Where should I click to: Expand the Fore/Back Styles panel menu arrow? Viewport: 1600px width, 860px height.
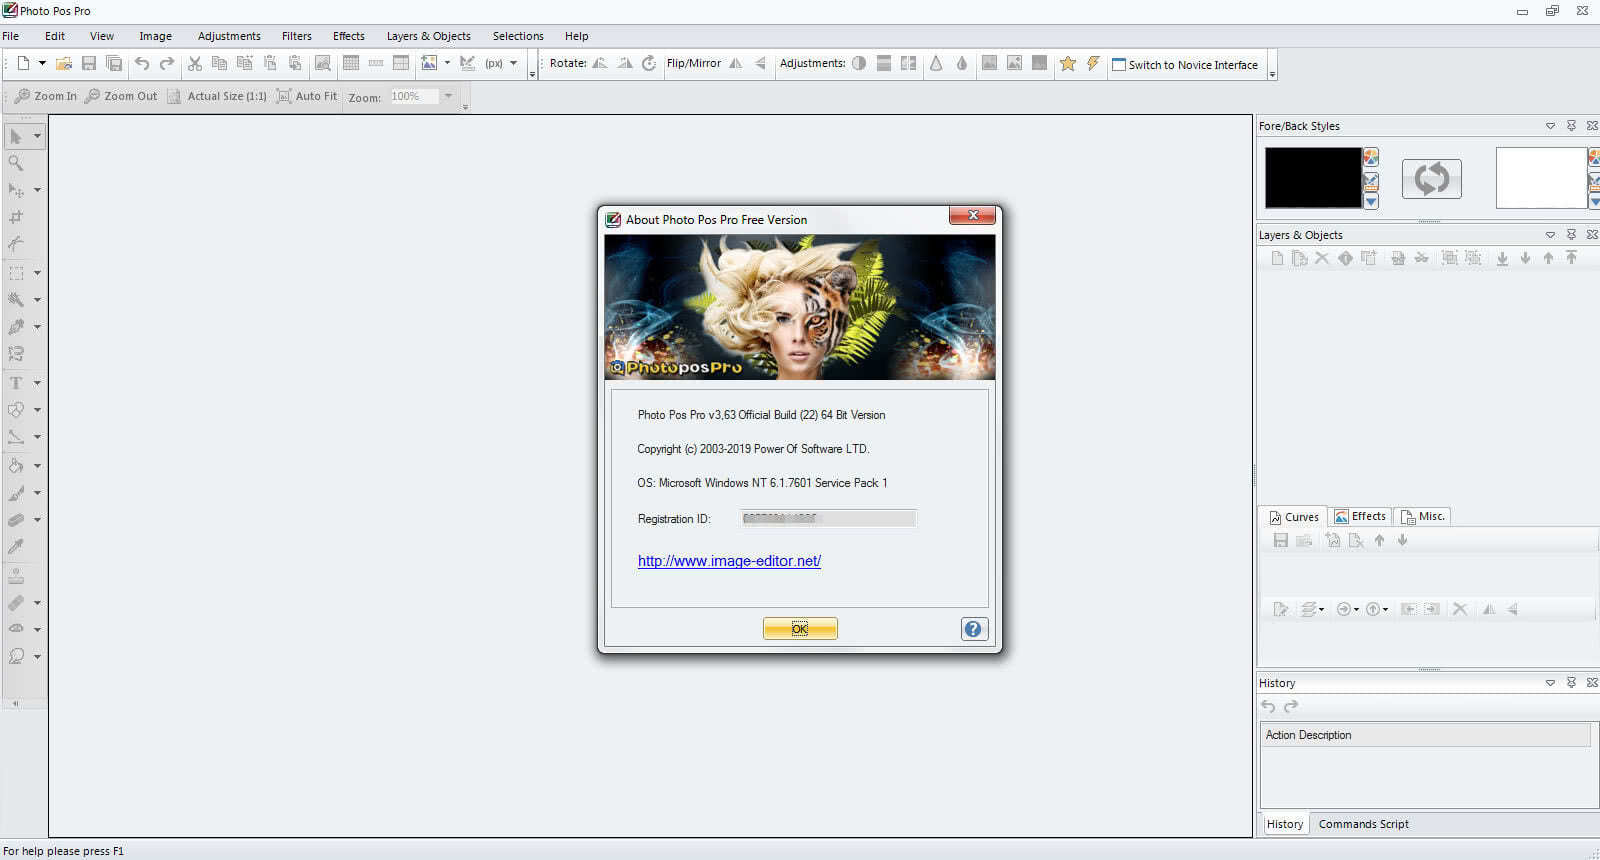pyautogui.click(x=1551, y=126)
